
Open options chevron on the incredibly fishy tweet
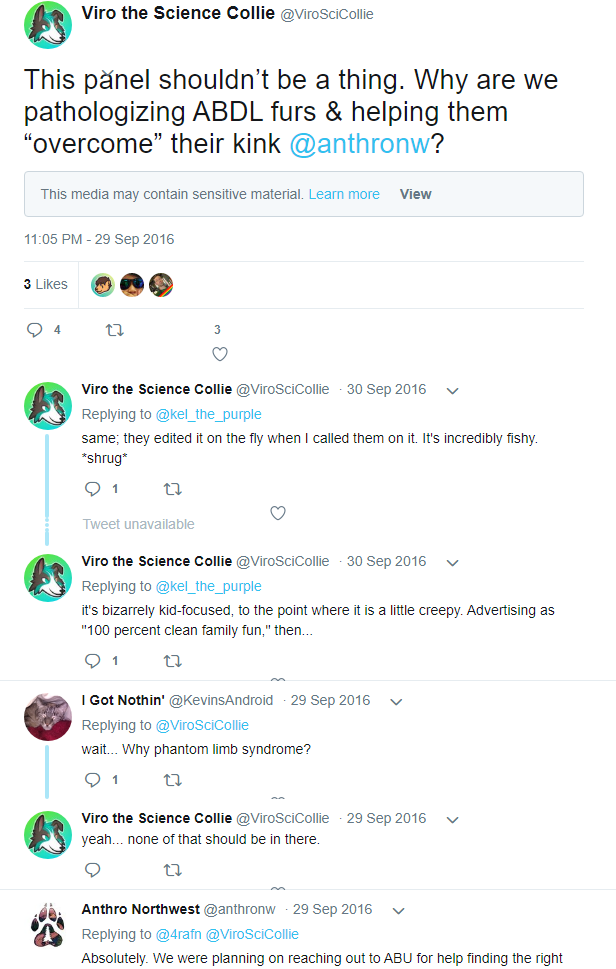point(452,390)
